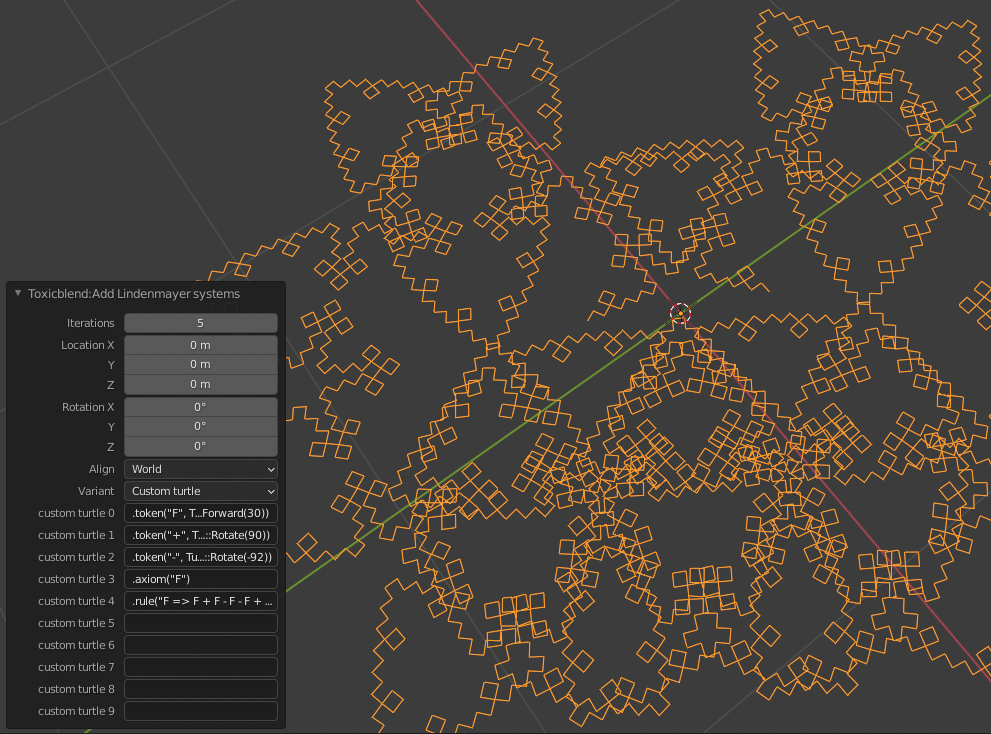Open the Variant dropdown showing Custom turtle

coord(200,491)
